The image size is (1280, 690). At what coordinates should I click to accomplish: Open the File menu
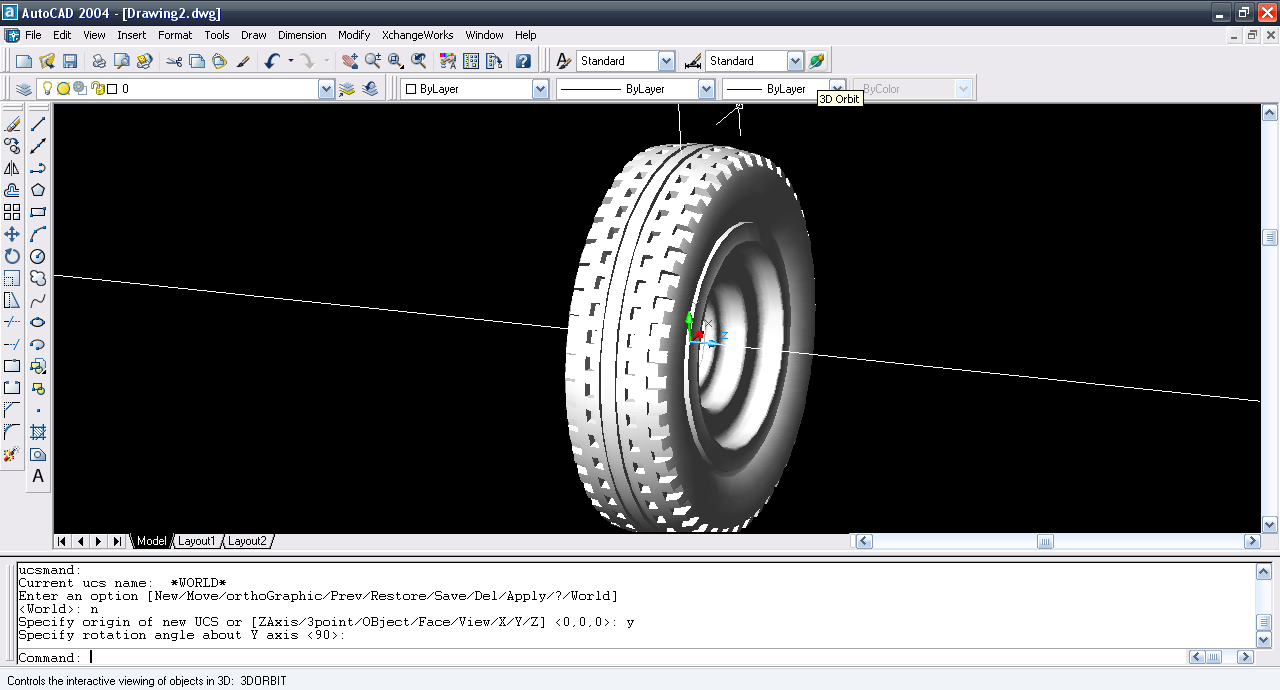pos(33,35)
